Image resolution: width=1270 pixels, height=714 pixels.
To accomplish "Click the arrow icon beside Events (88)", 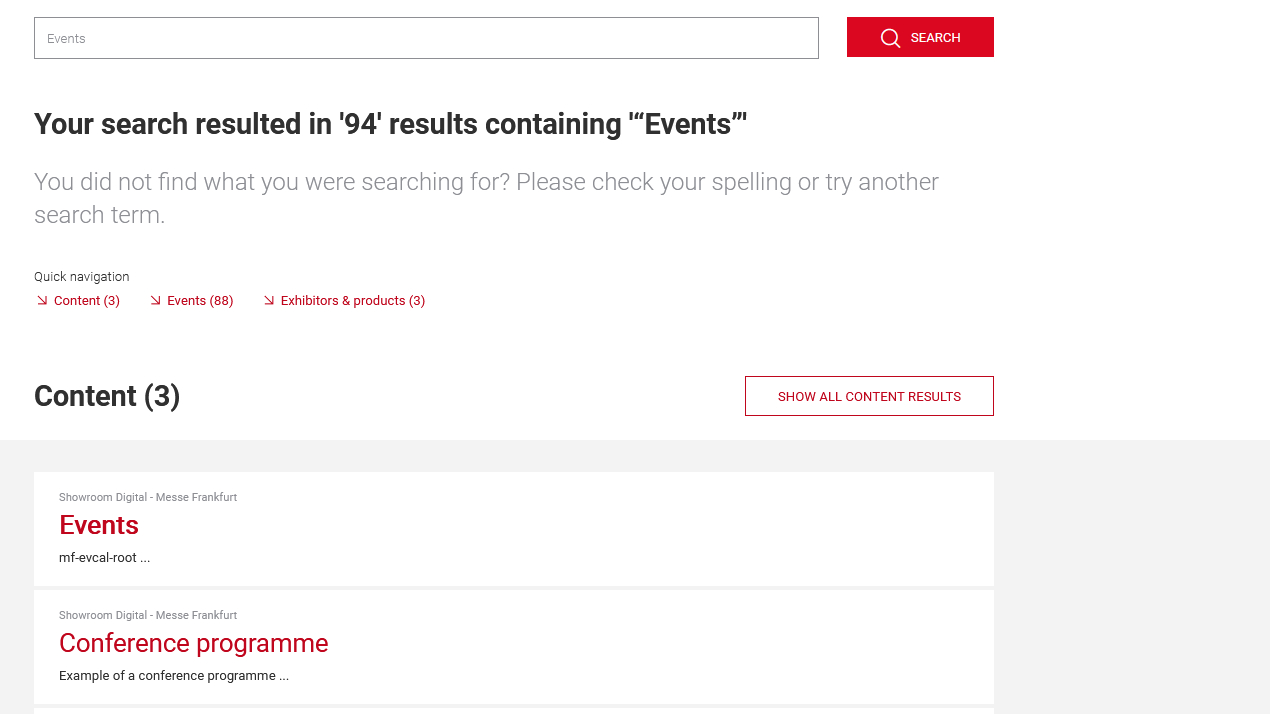I will point(155,299).
